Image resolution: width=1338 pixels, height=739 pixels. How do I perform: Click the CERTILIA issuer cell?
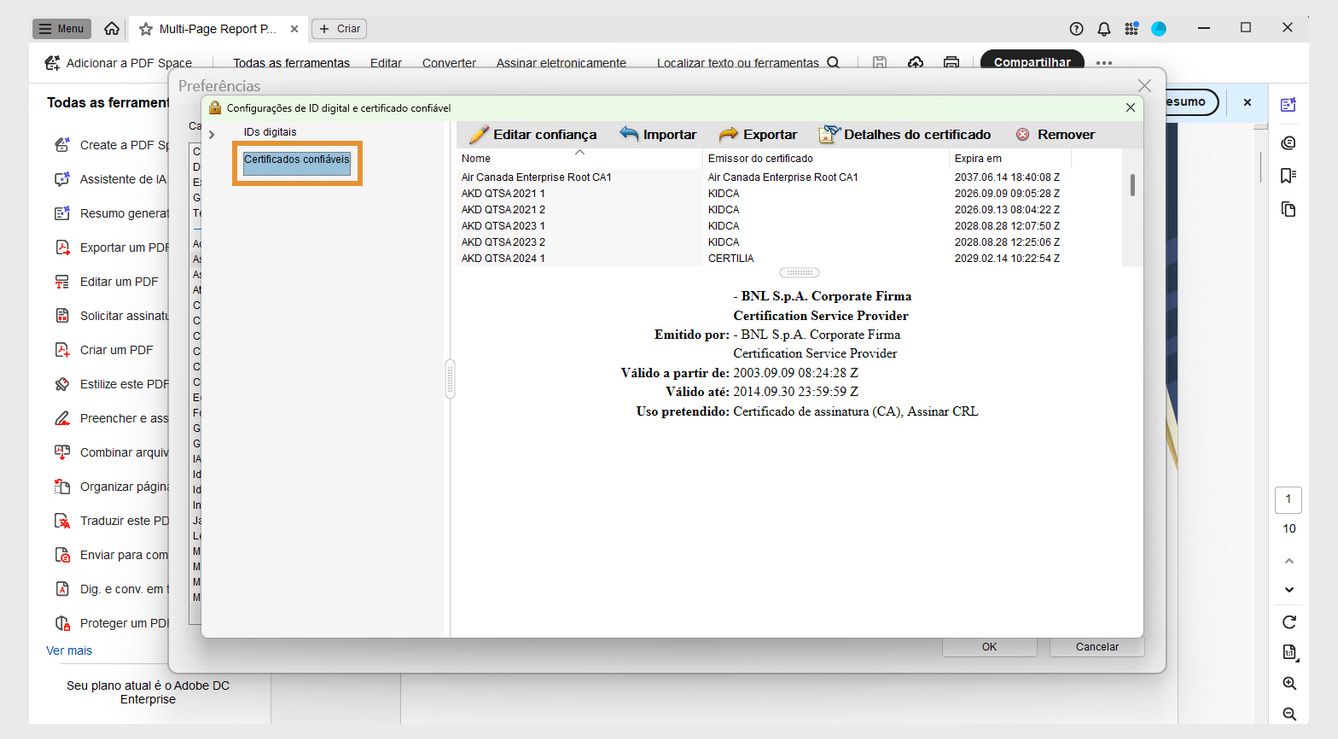[731, 258]
